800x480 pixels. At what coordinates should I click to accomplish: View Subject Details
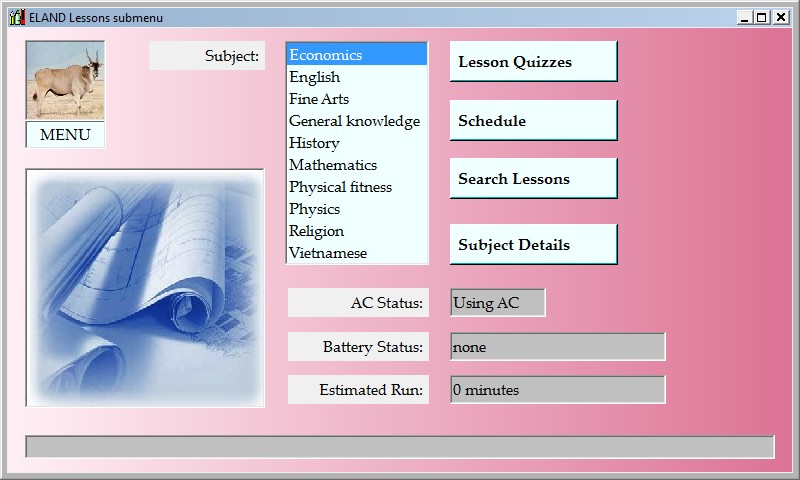coord(533,245)
